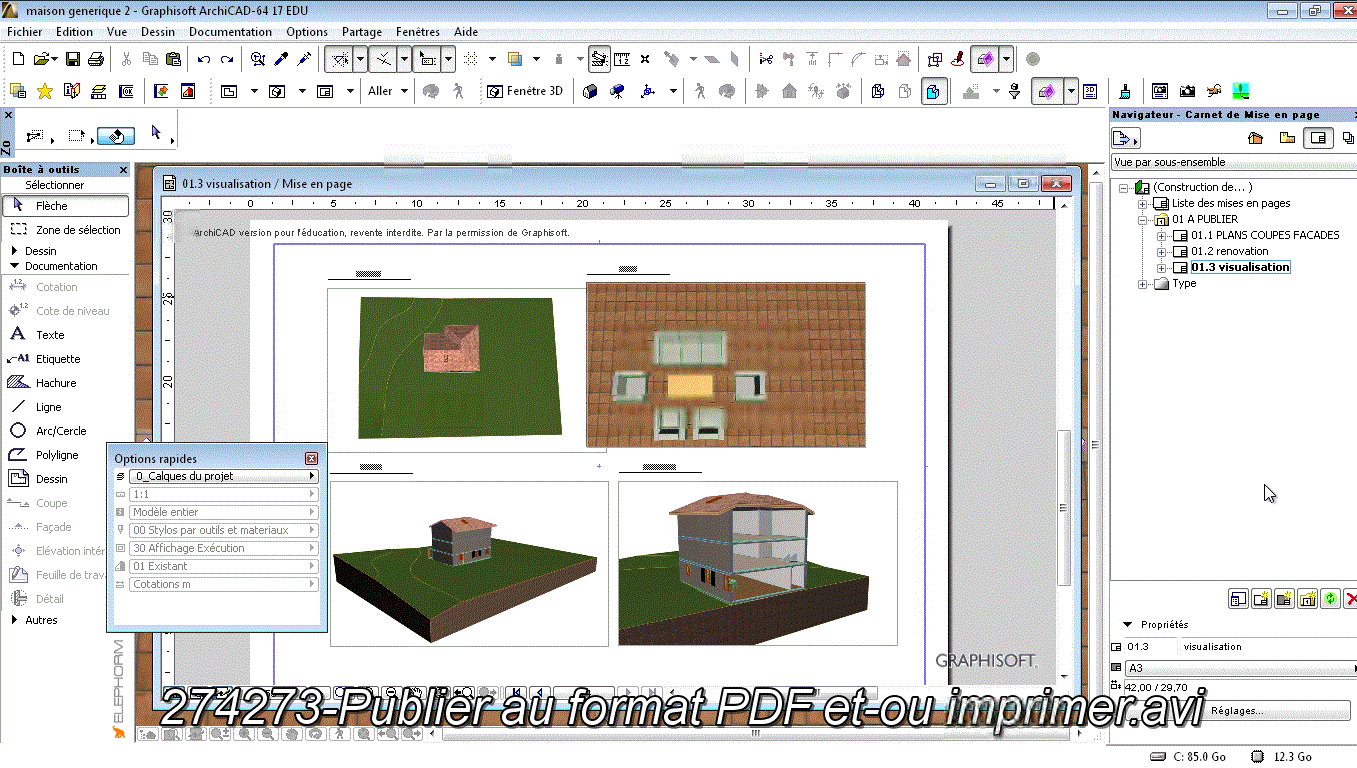Open the Aller dropdown
The height and width of the screenshot is (768, 1357).
pos(388,91)
